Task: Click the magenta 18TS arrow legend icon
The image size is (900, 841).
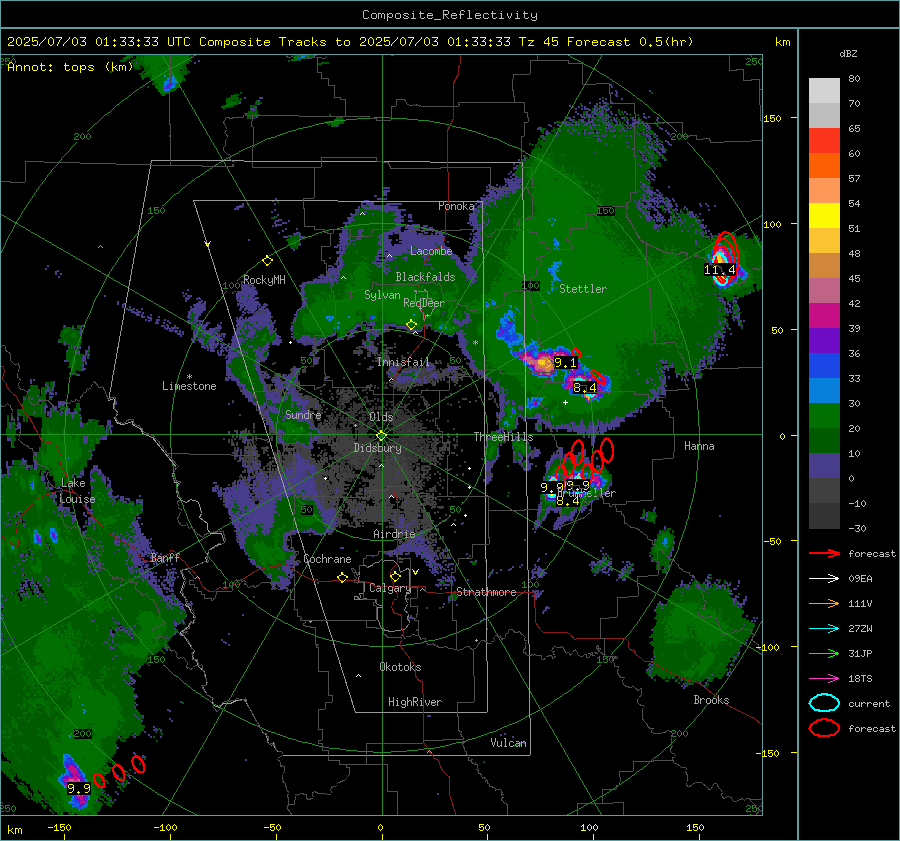Action: 824,679
